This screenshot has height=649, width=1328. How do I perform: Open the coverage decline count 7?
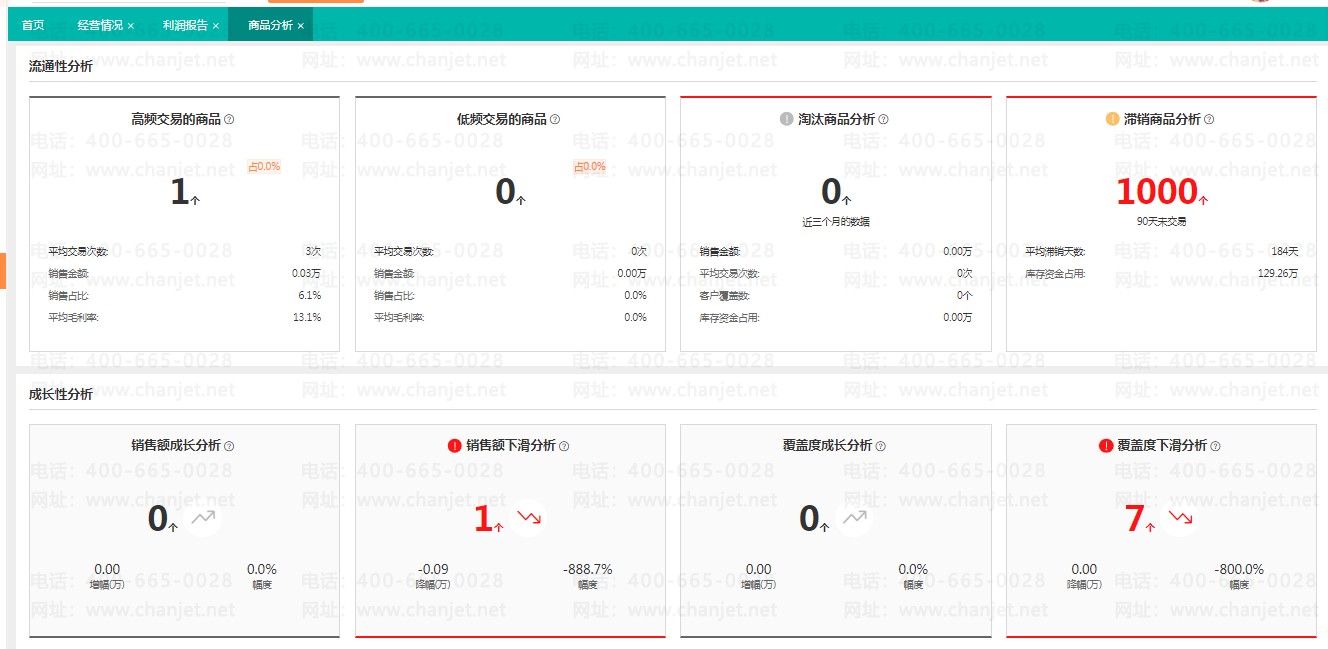(1135, 519)
